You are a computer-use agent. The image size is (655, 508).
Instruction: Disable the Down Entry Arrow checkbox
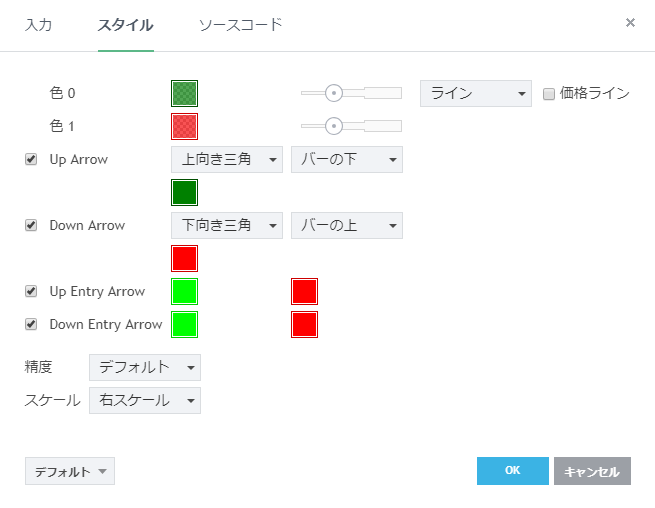(x=31, y=324)
